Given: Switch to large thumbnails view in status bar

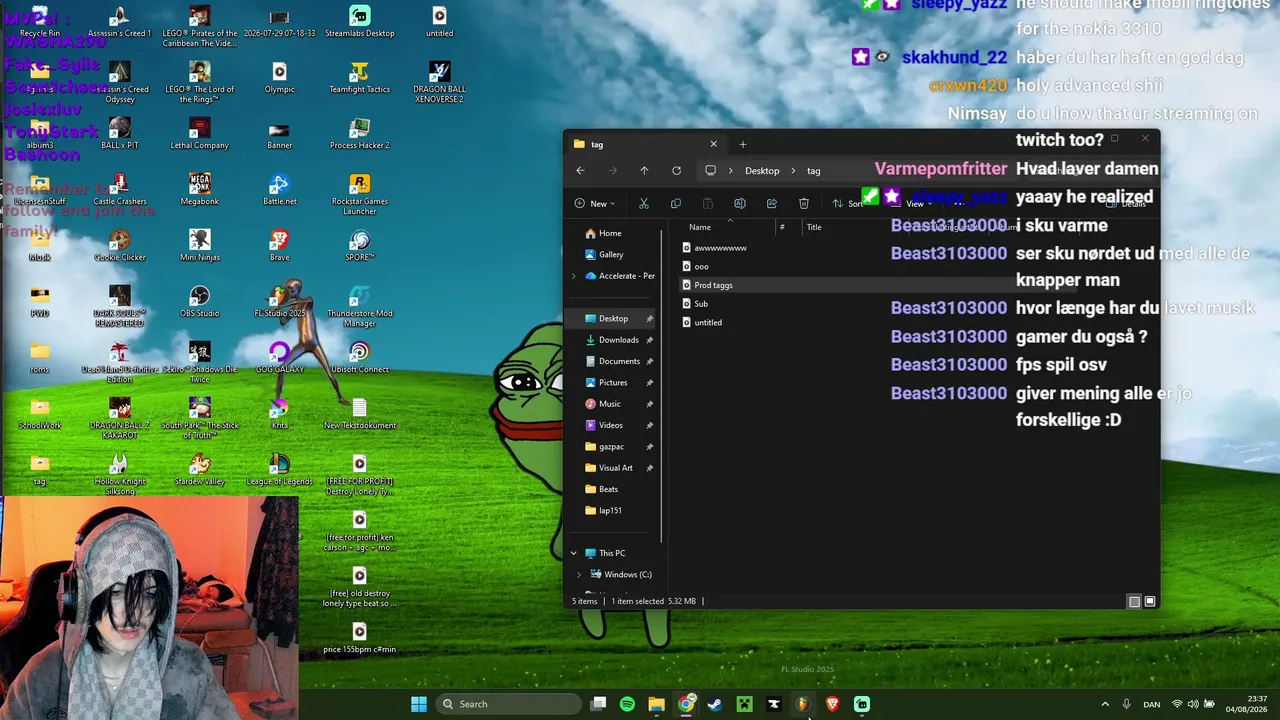Looking at the screenshot, I should [1150, 601].
